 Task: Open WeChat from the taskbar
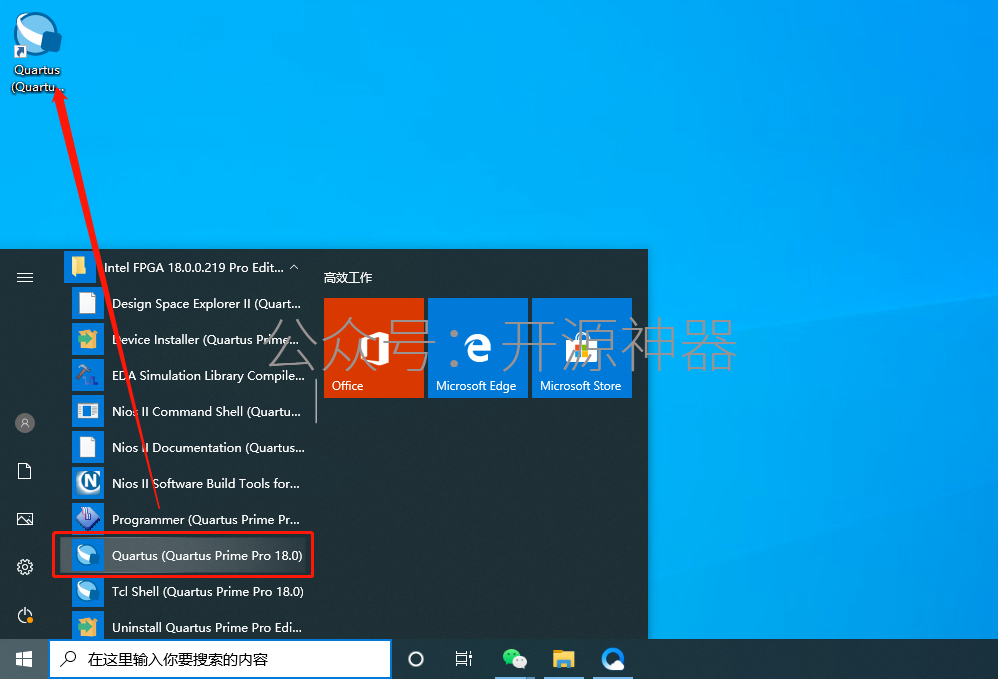[x=514, y=659]
